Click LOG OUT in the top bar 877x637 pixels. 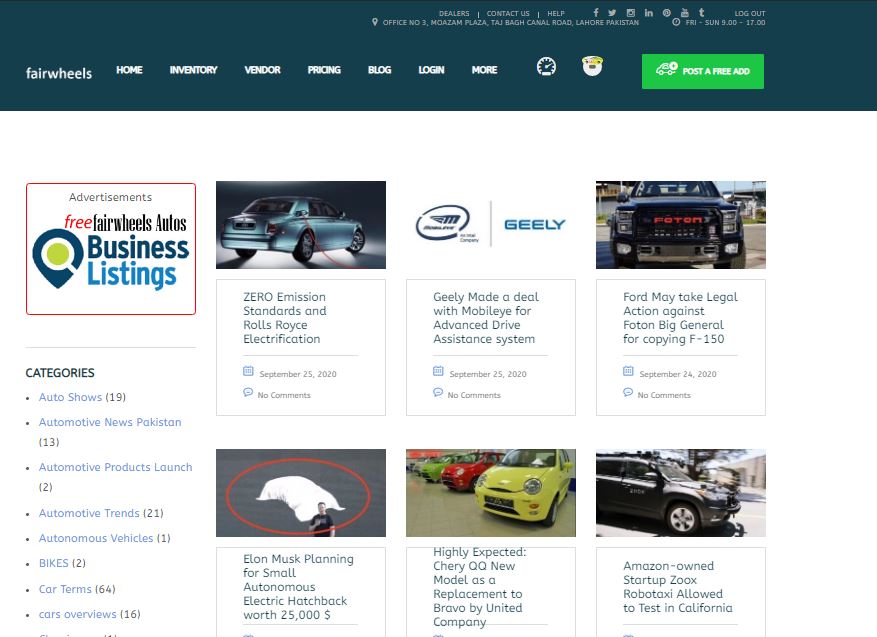tap(749, 13)
